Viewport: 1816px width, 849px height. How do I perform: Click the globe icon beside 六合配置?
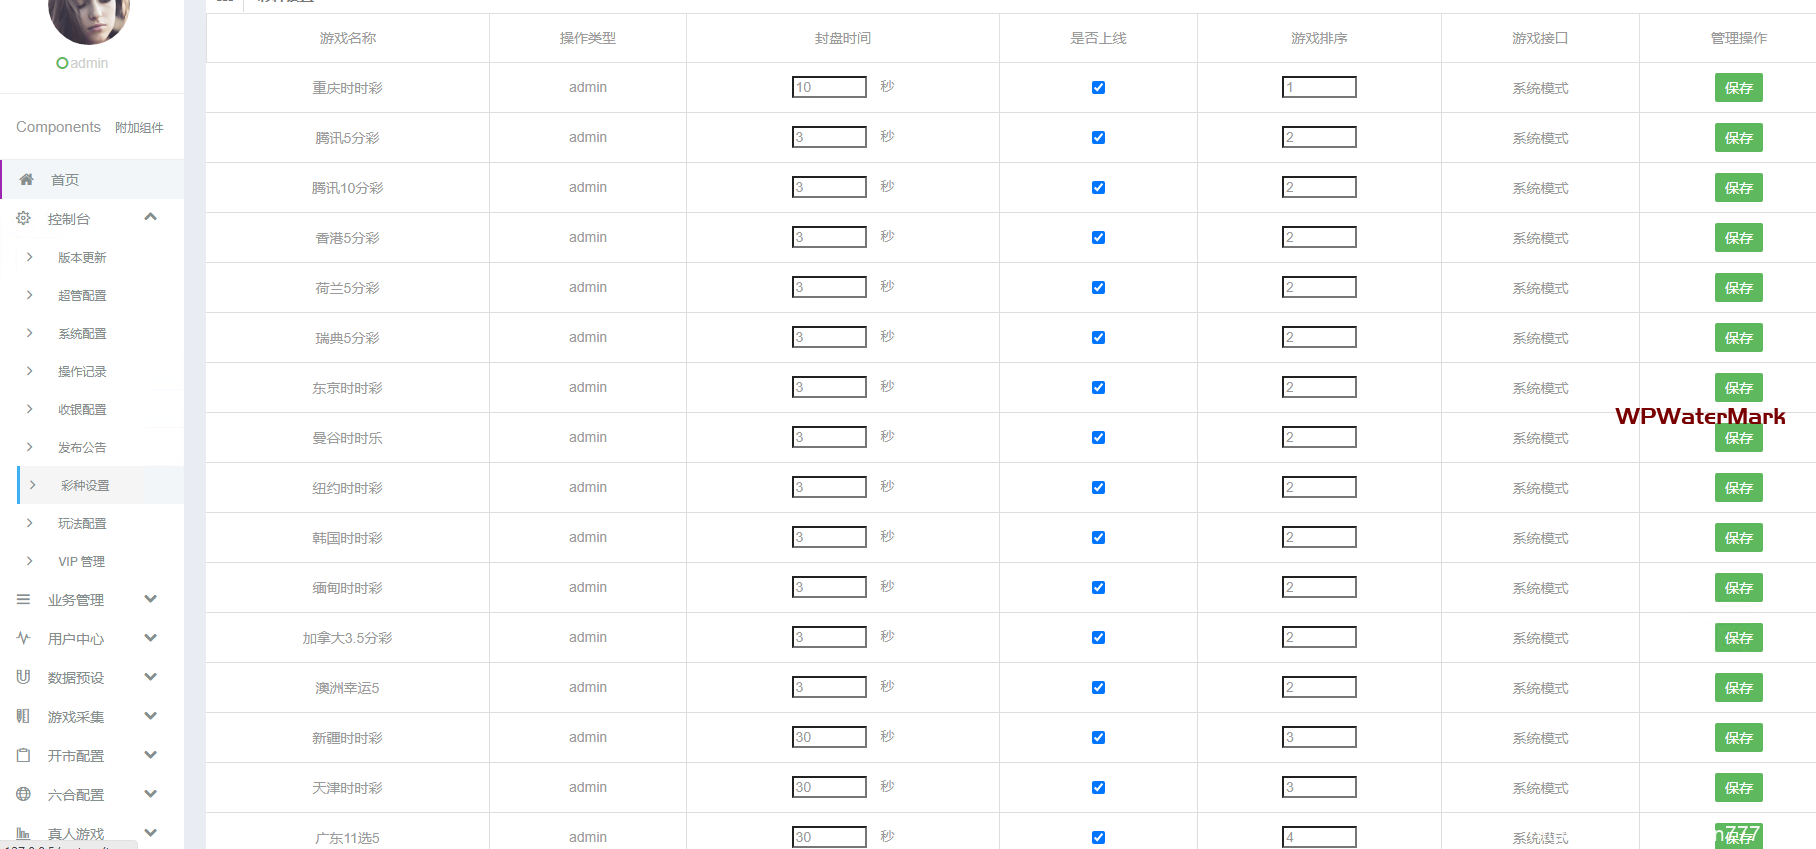pos(23,794)
